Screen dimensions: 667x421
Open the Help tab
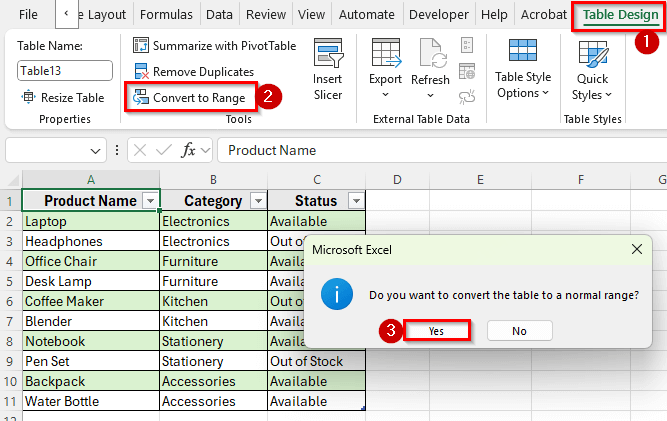(494, 15)
